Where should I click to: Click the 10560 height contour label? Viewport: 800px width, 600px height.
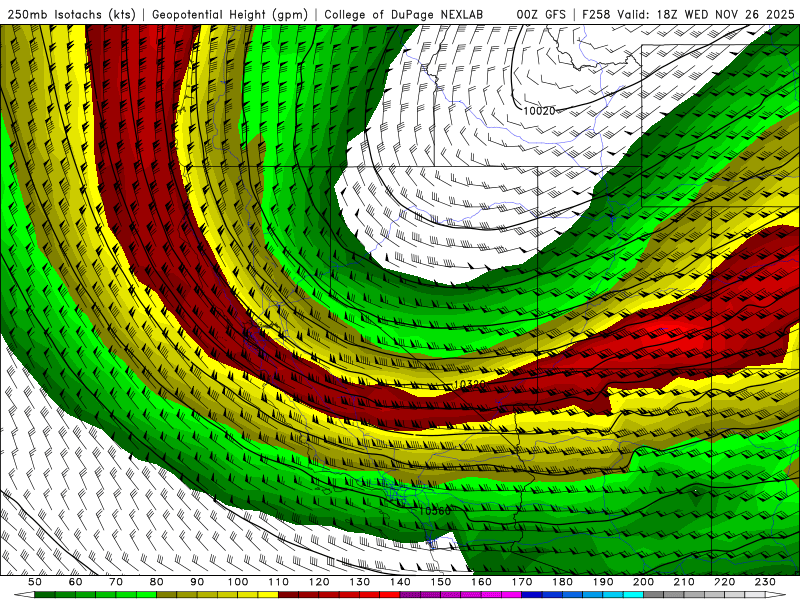coord(435,511)
